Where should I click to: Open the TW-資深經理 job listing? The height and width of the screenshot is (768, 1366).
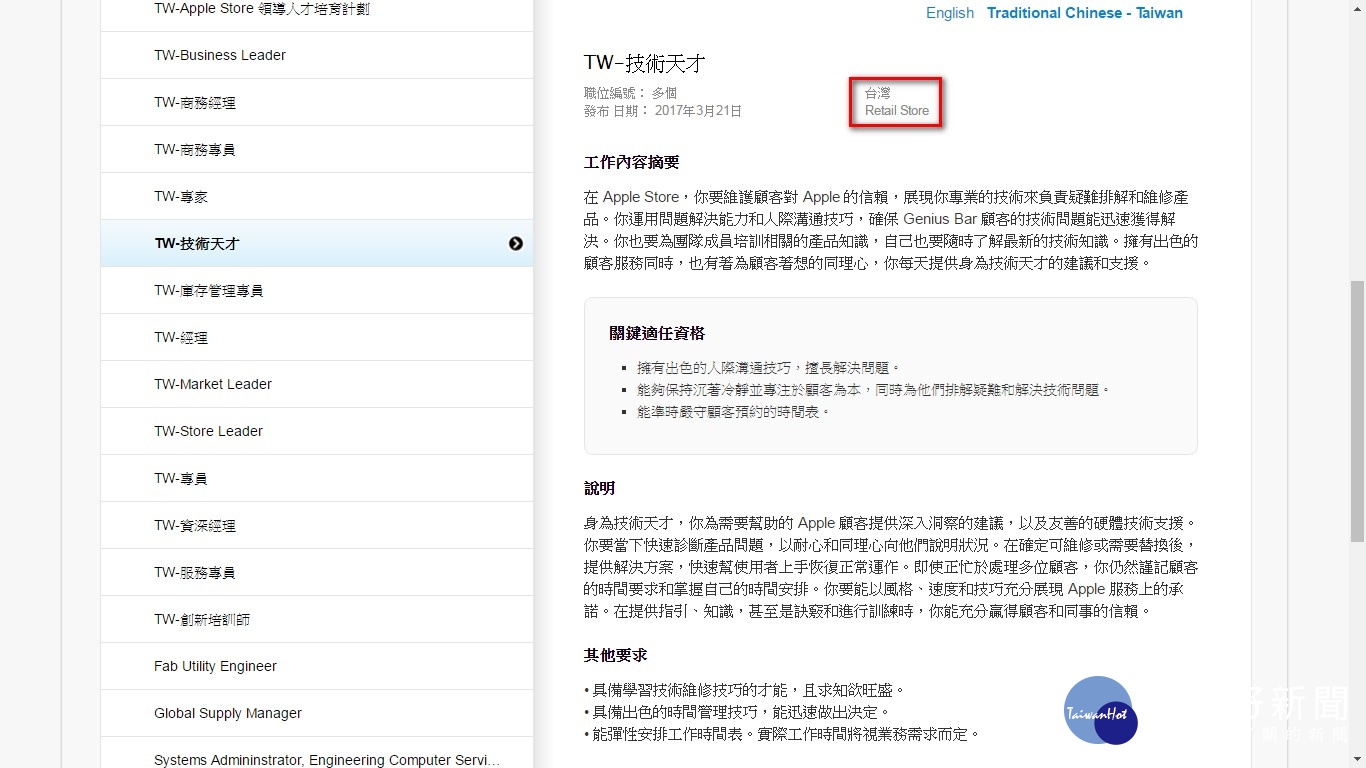point(316,525)
